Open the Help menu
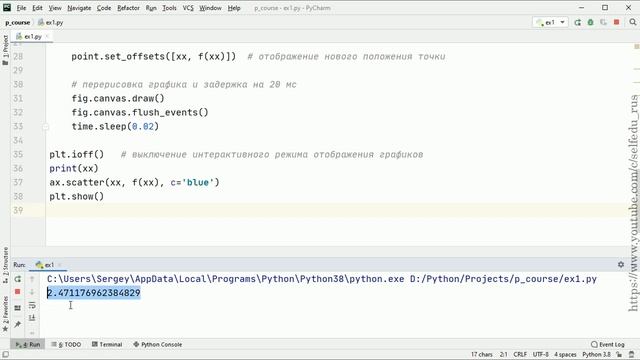The width and height of the screenshot is (640, 360). (234, 8)
